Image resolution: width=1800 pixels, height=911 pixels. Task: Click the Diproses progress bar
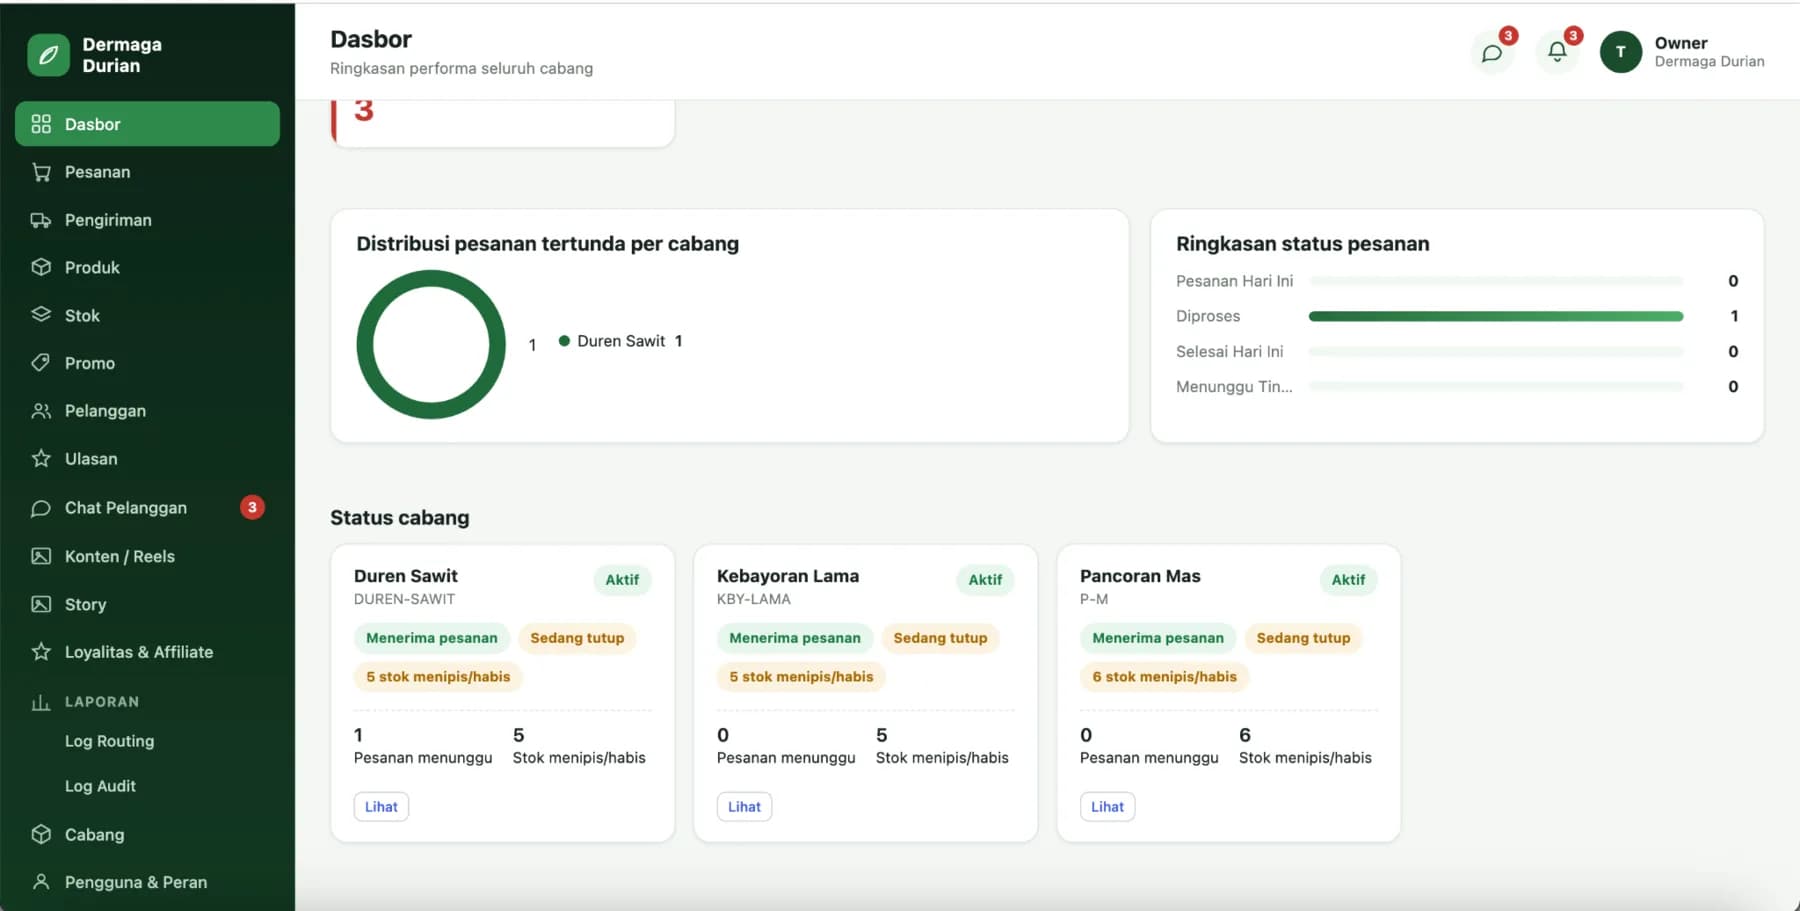point(1496,316)
